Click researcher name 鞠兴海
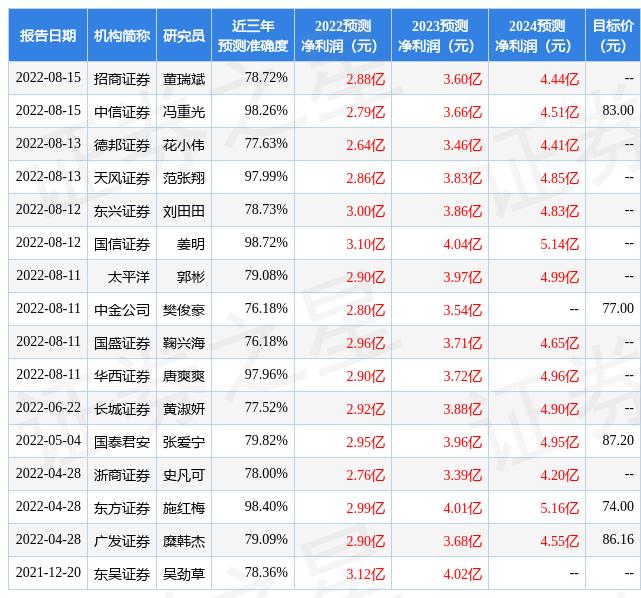The height and width of the screenshot is (598, 641). (184, 343)
